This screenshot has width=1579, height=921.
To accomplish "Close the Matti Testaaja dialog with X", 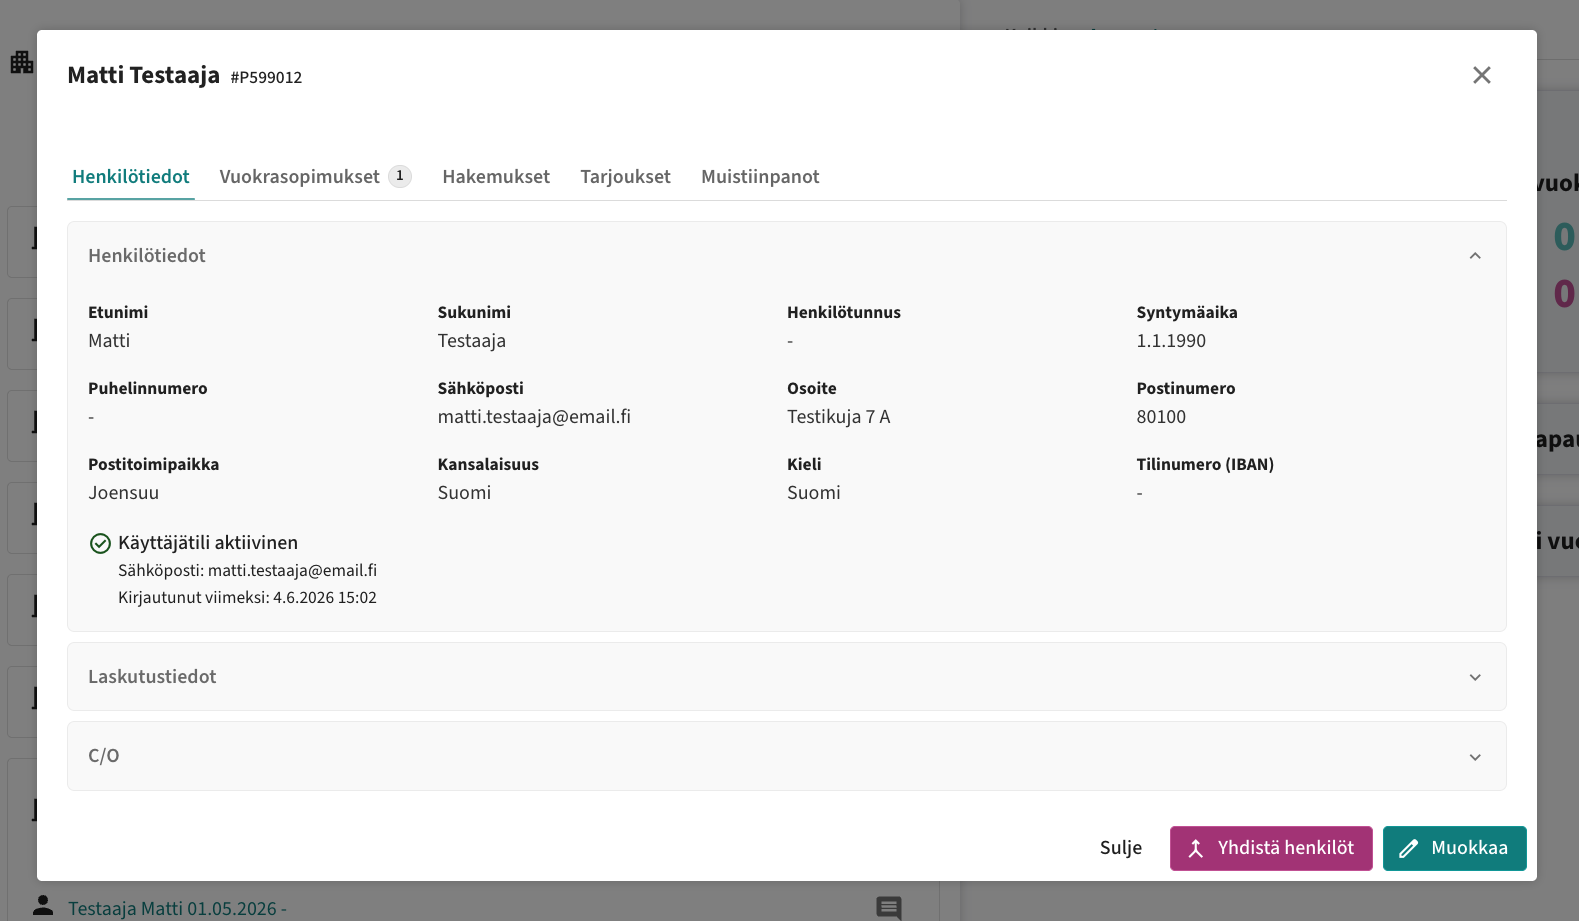I will point(1481,75).
